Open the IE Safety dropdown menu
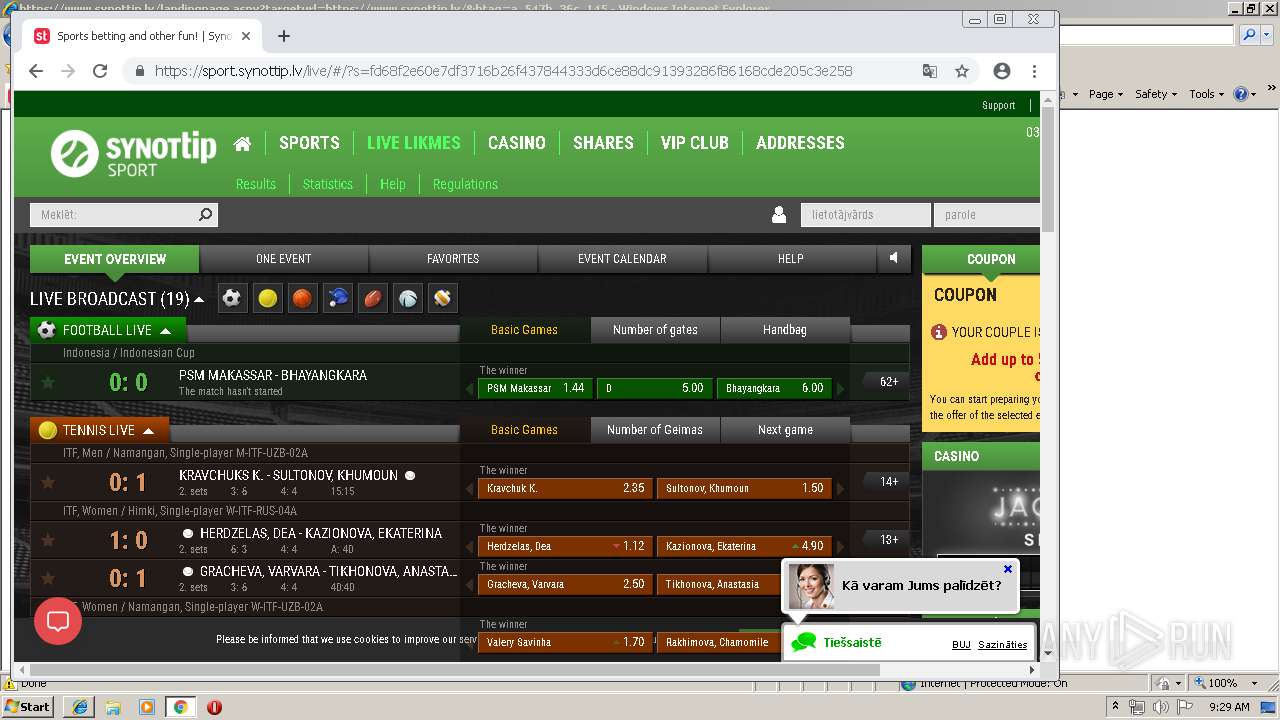 tap(1156, 94)
